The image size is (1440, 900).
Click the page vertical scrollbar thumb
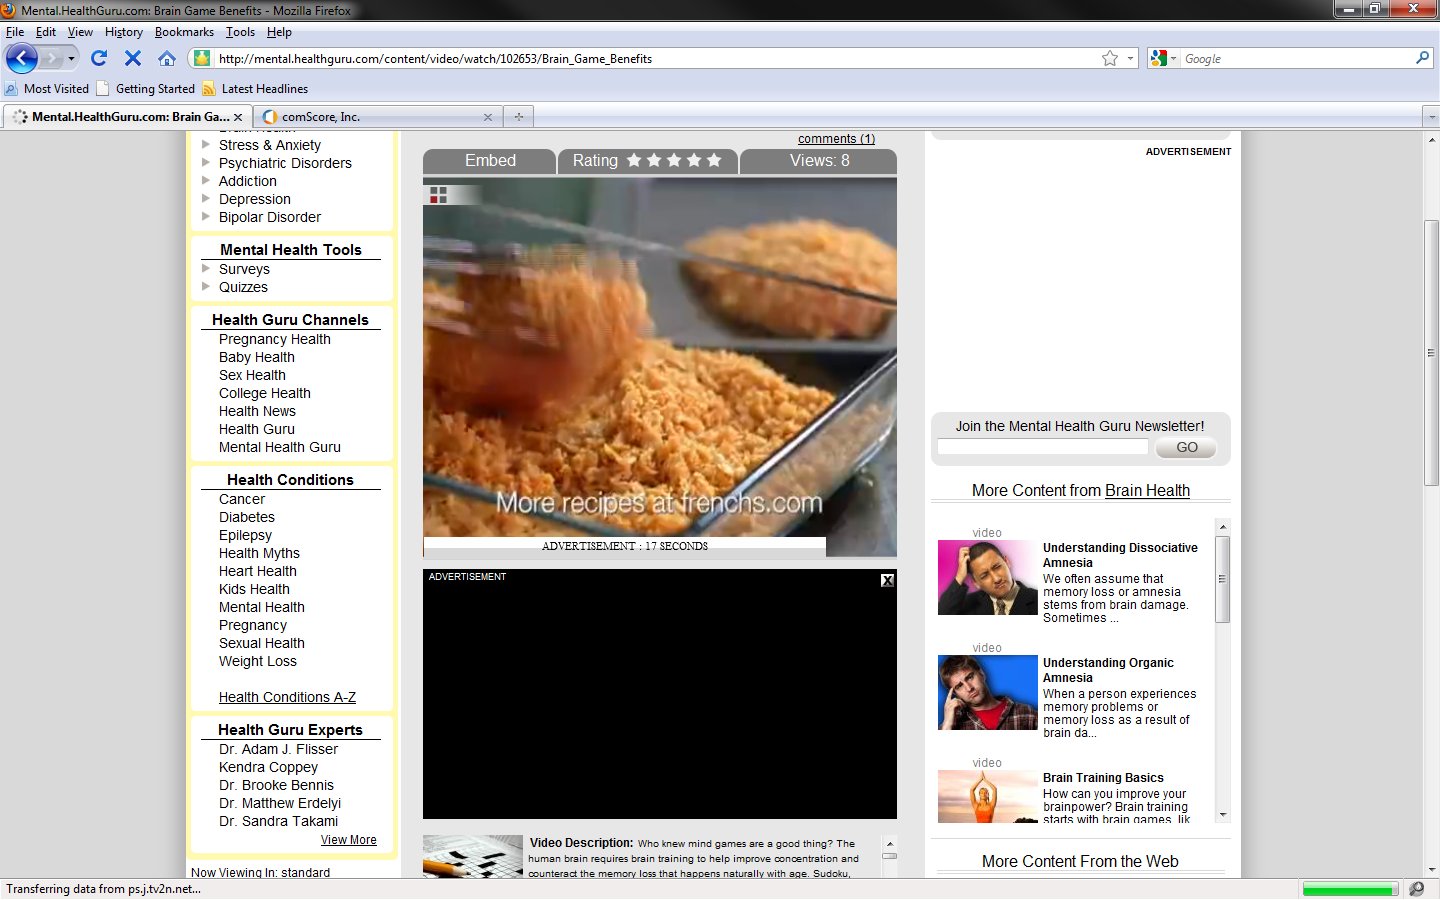tap(1431, 352)
